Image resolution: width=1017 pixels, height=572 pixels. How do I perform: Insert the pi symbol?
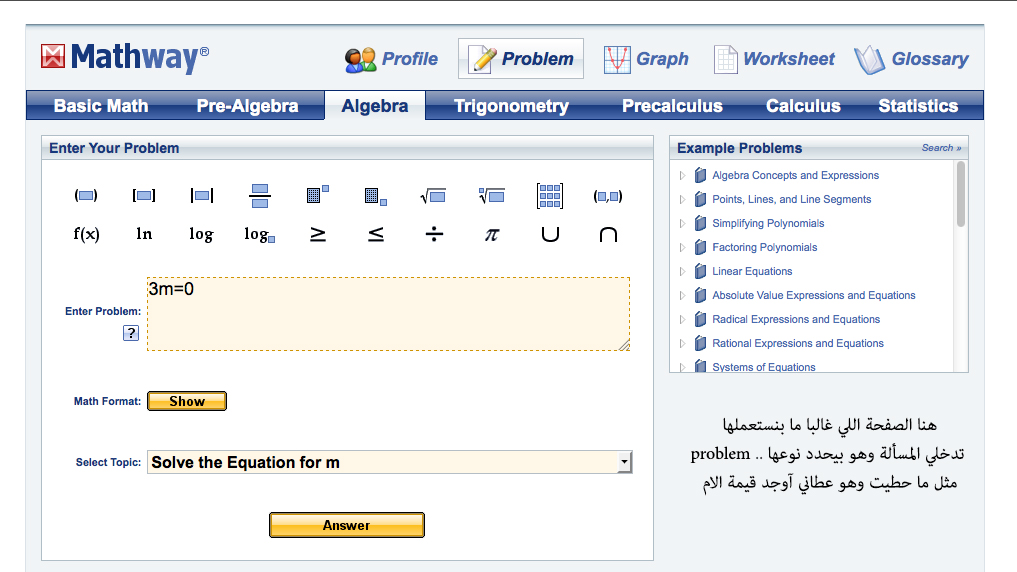(x=492, y=234)
